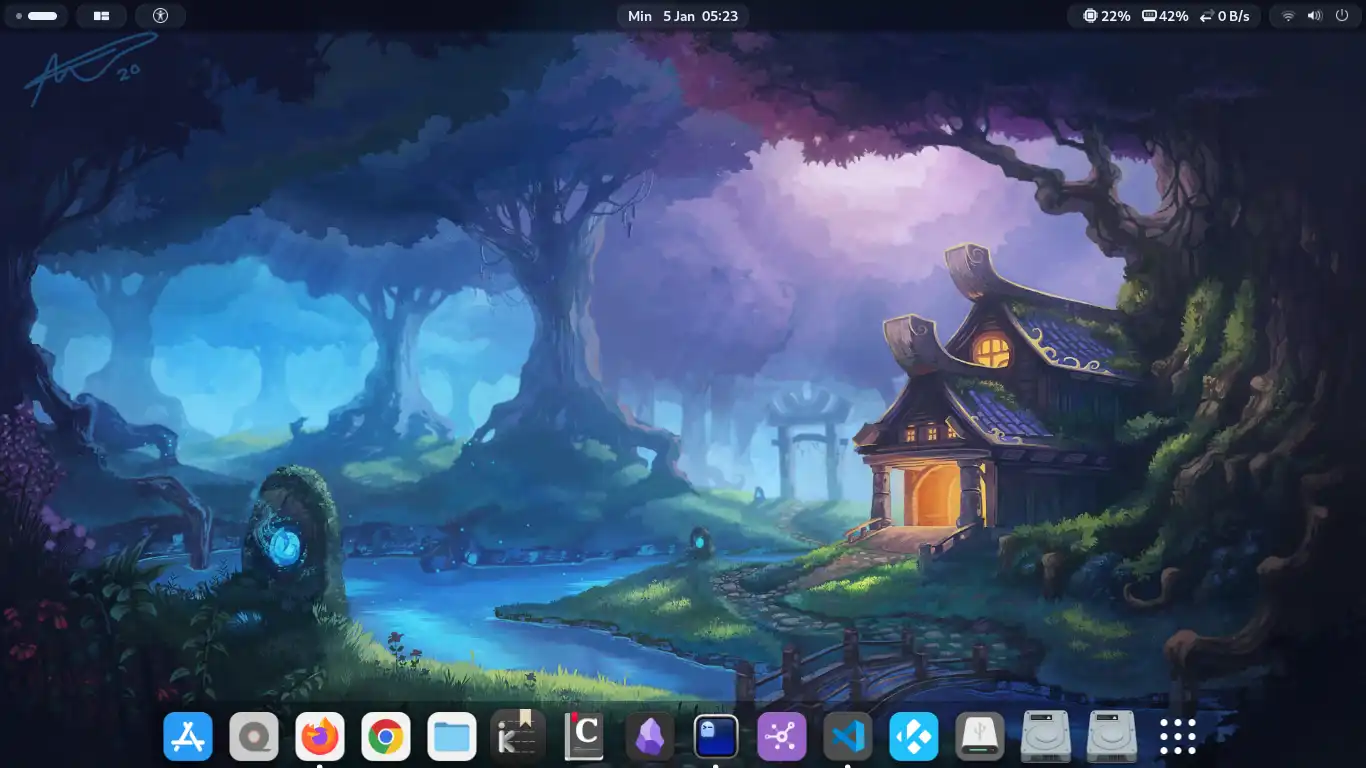This screenshot has height=768, width=1366.
Task: Launch Firefox from the dock
Action: click(x=320, y=738)
